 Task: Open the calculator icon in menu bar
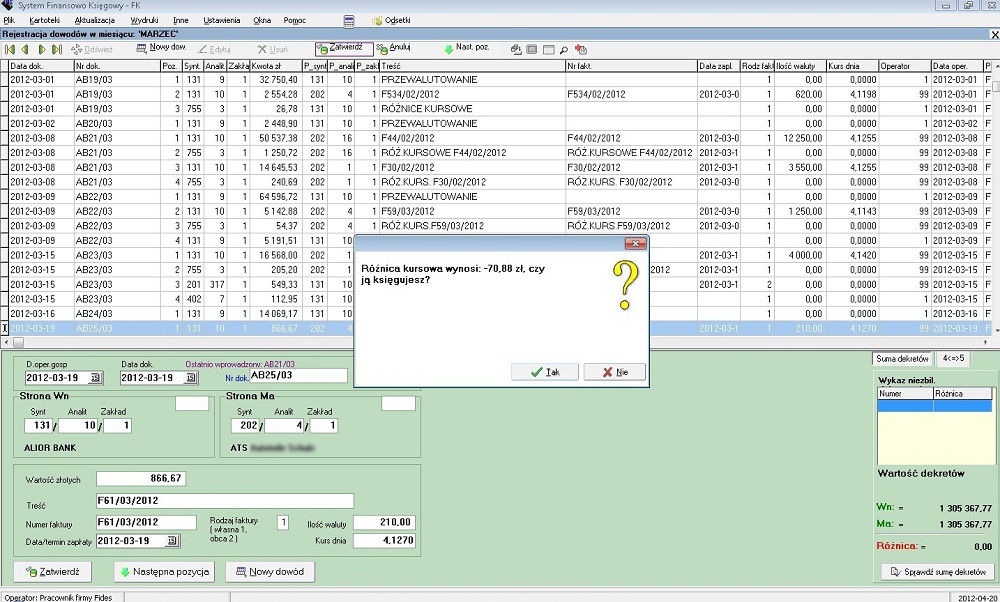[349, 21]
